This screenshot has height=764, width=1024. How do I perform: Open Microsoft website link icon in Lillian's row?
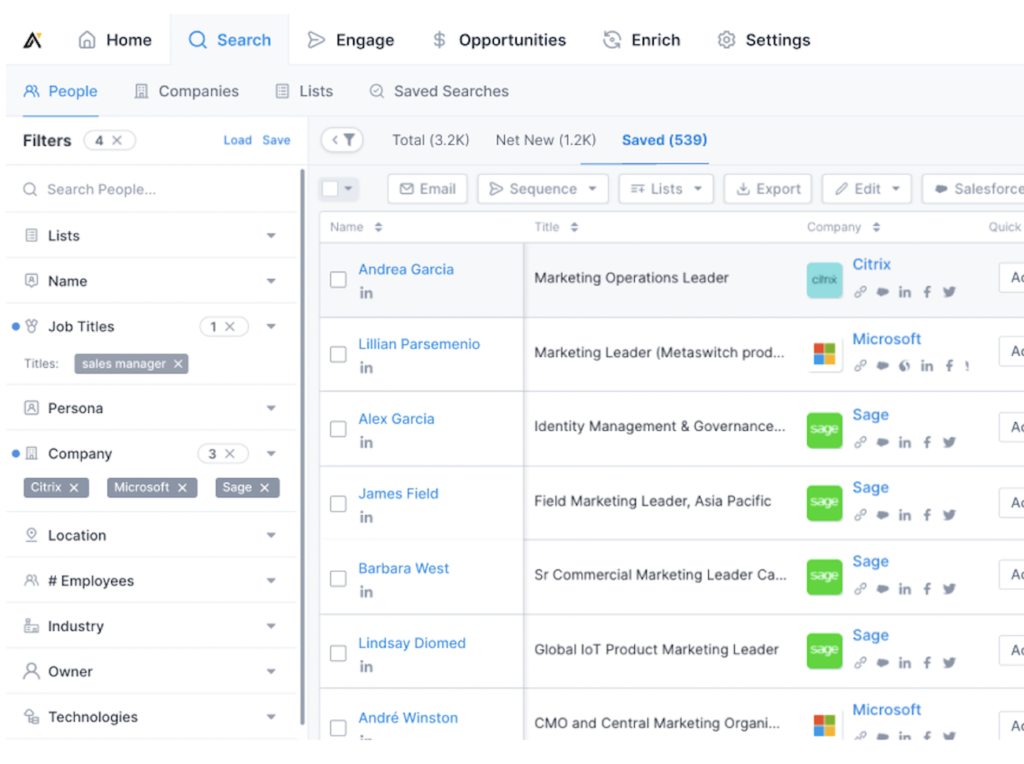point(860,366)
